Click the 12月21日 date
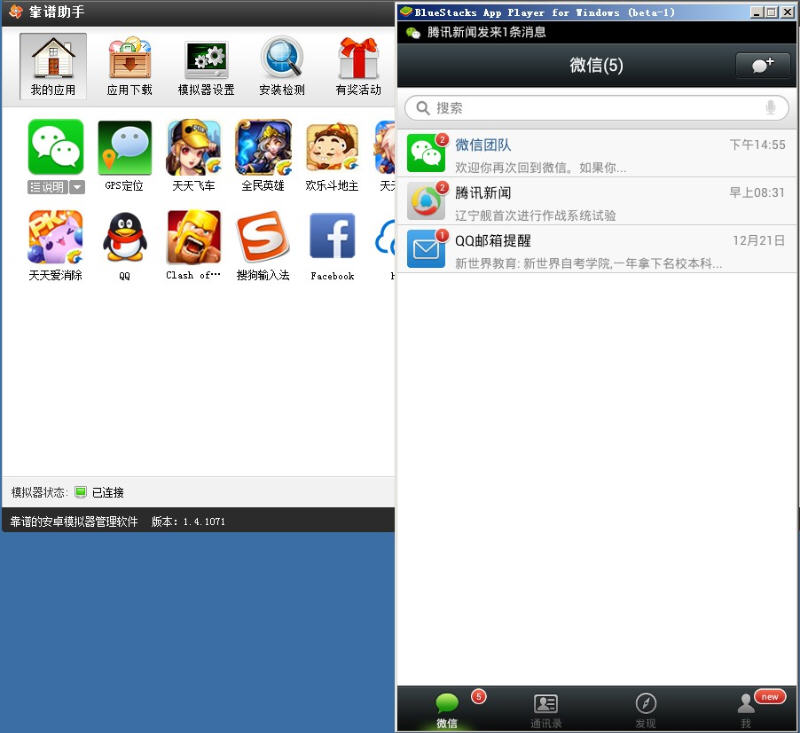Viewport: 800px width, 733px height. (759, 241)
